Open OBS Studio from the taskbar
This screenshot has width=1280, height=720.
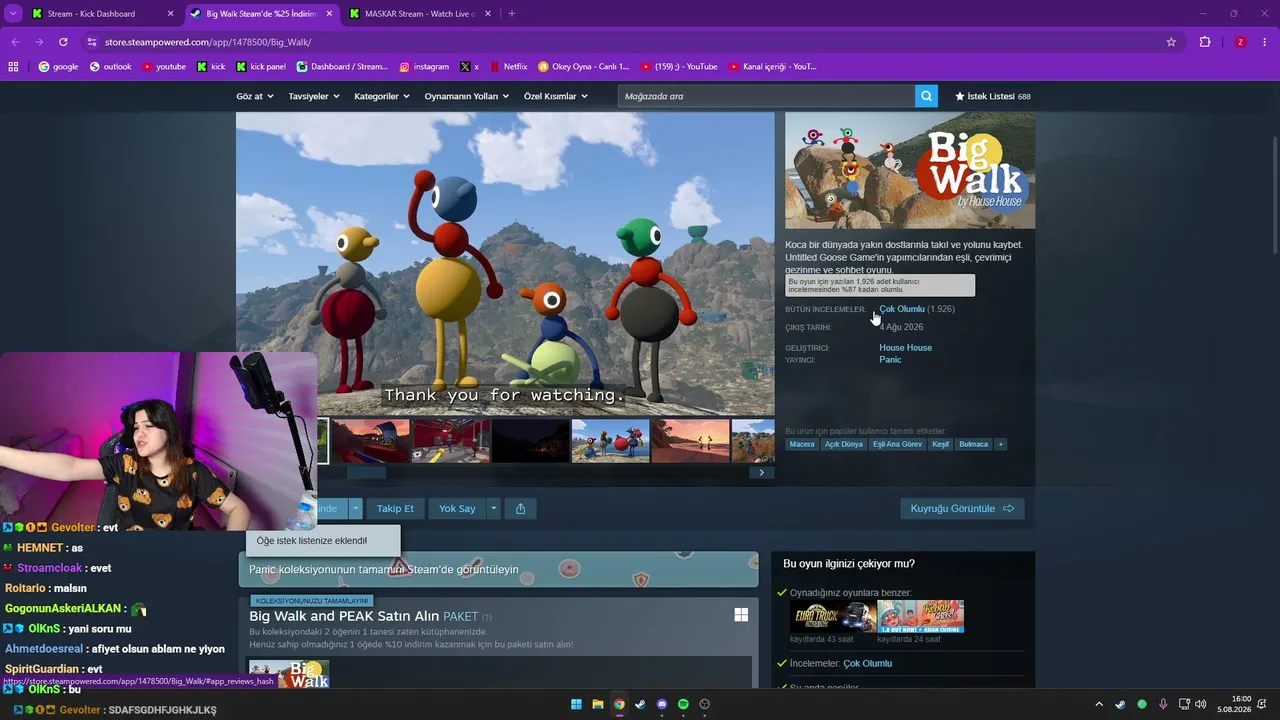(705, 704)
